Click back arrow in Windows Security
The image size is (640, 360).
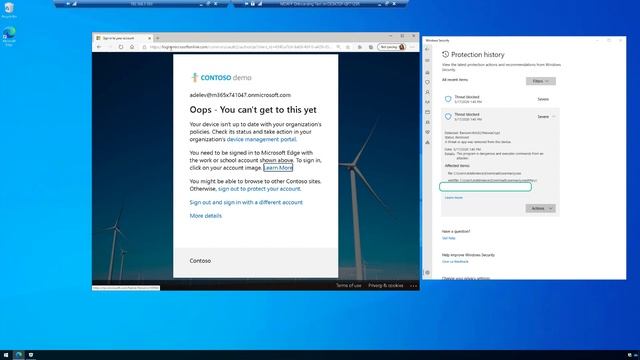[427, 49]
